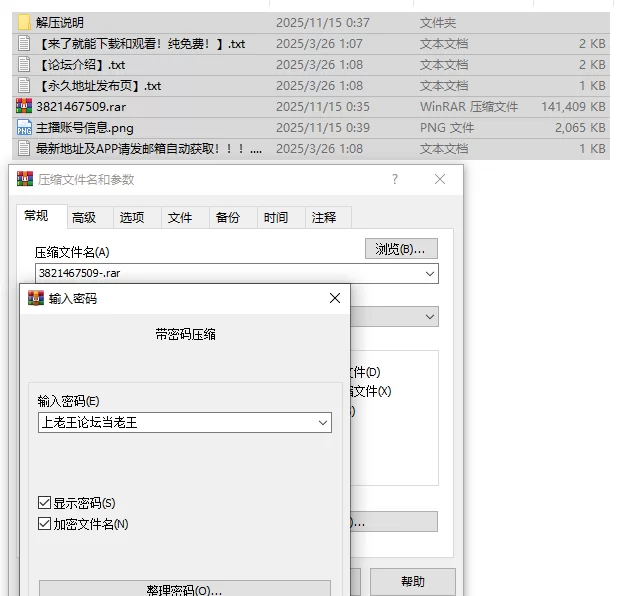
Task: Click the 整理密码(O)... button
Action: pos(185,588)
